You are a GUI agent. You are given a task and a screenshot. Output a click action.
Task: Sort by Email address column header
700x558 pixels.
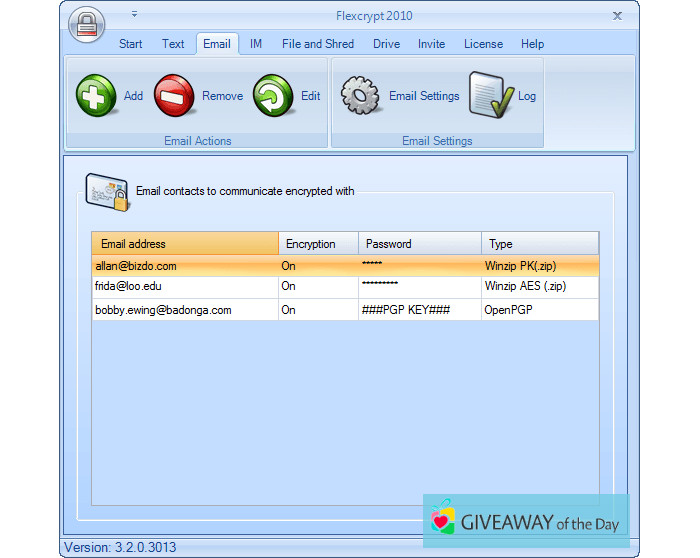click(x=185, y=244)
